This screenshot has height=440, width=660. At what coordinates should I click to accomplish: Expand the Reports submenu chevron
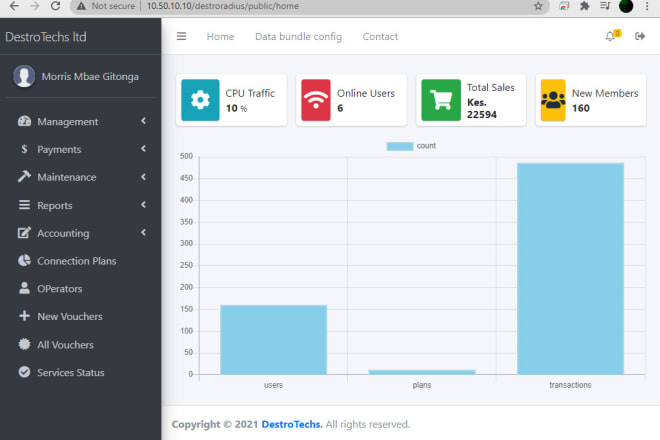(144, 205)
